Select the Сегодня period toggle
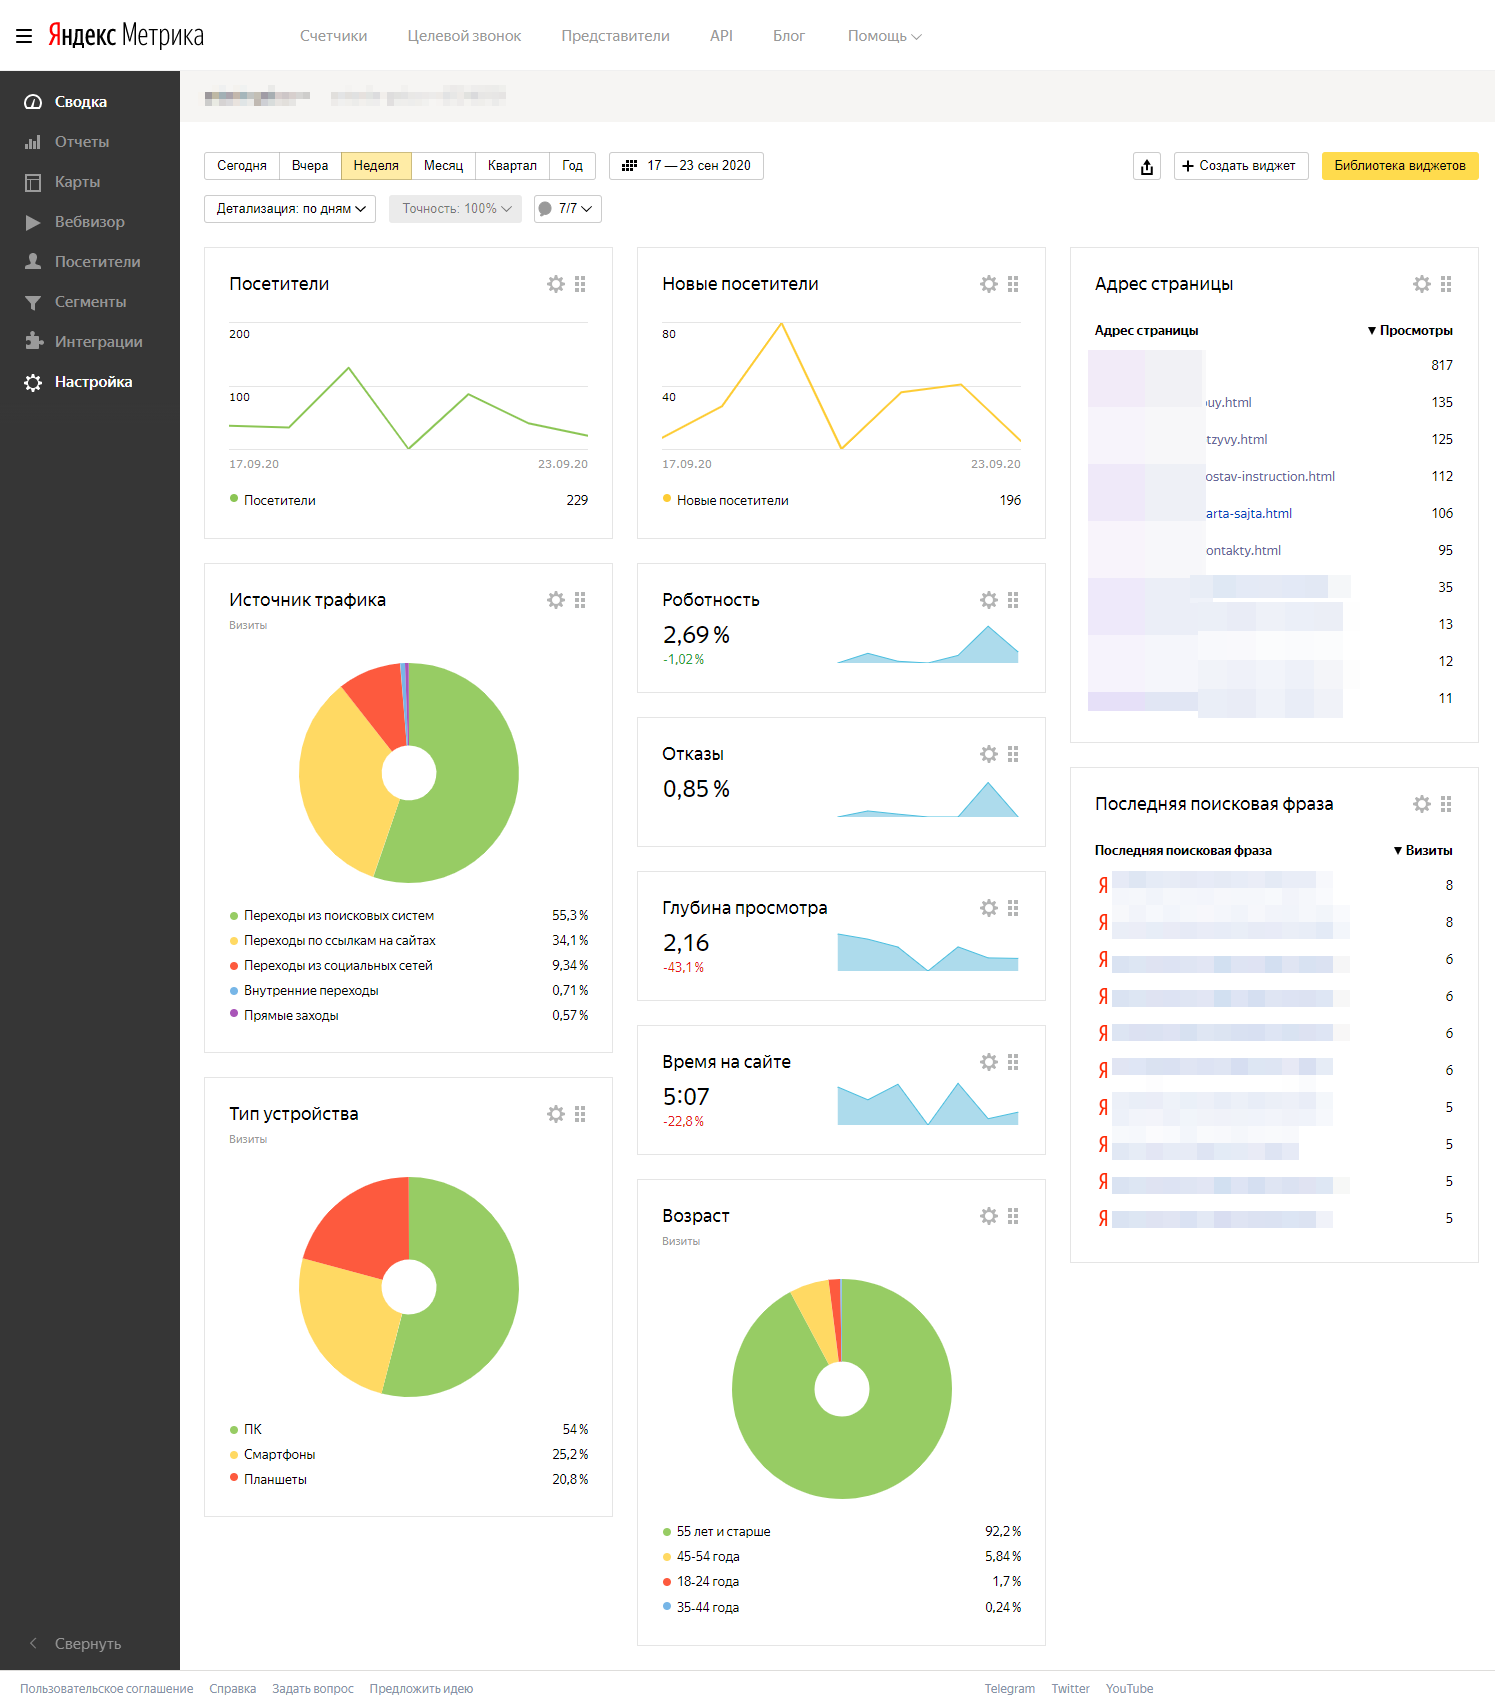 tap(242, 166)
